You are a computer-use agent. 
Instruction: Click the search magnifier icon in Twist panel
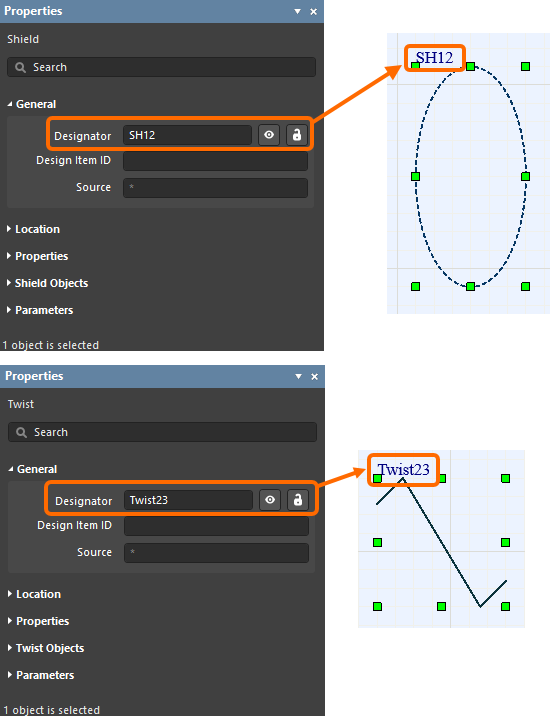coord(21,432)
